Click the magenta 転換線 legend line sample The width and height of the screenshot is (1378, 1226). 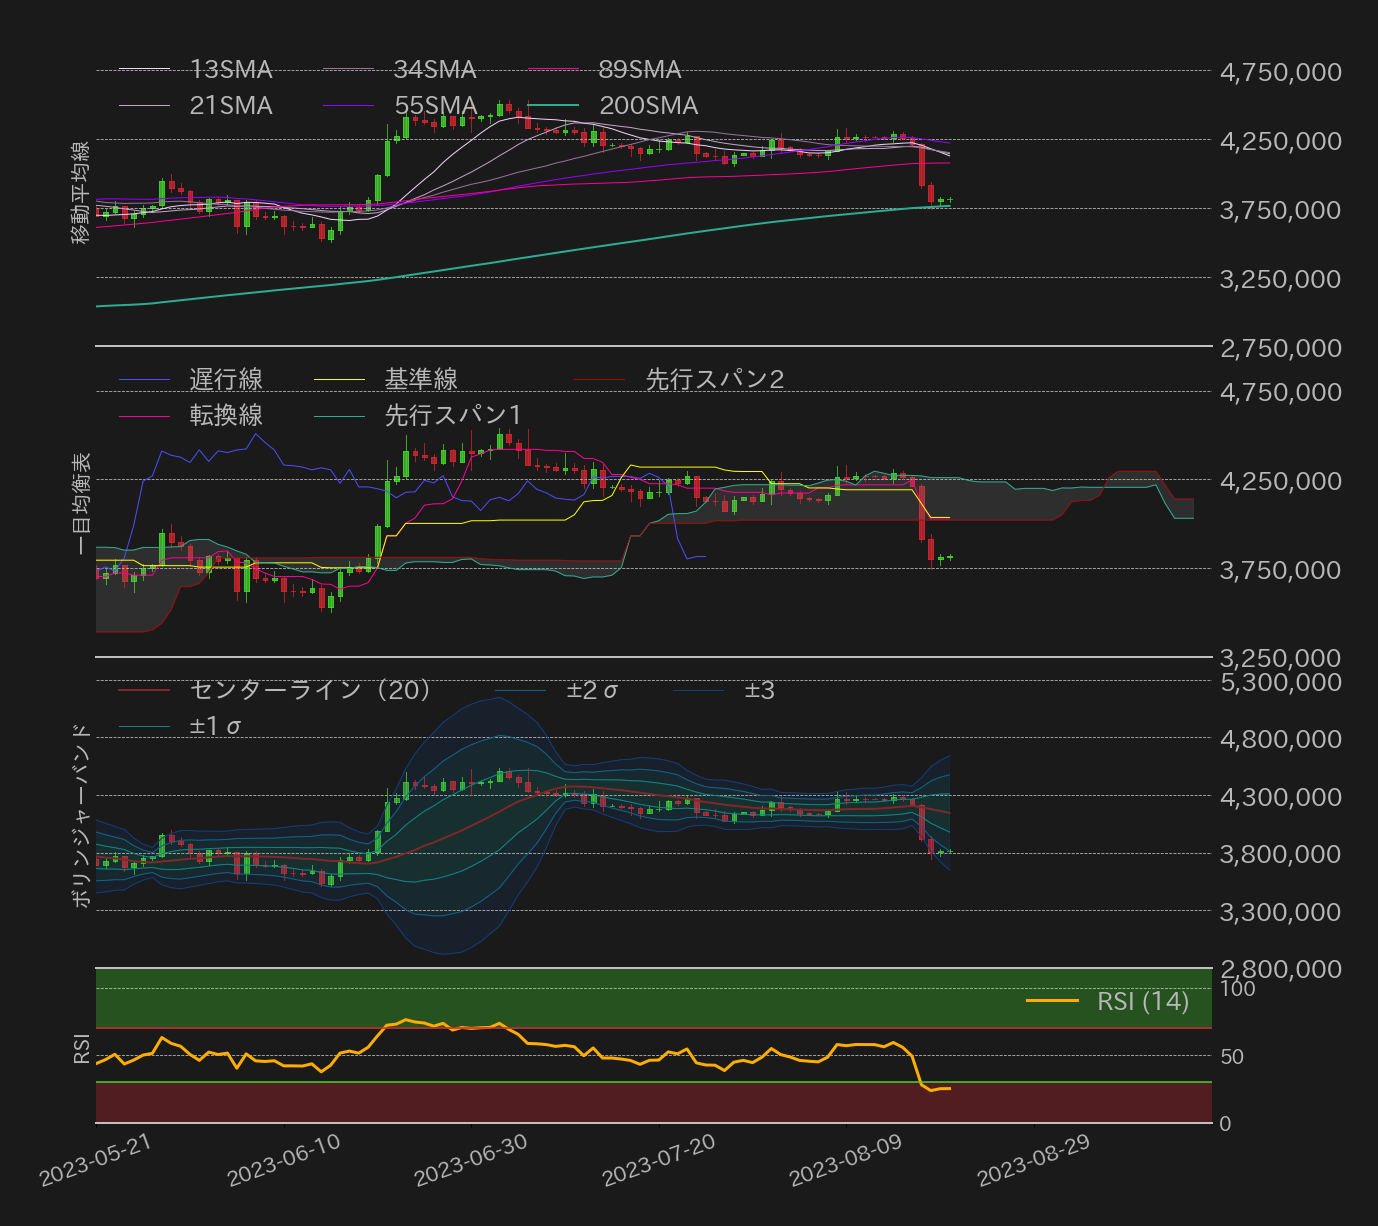(145, 416)
